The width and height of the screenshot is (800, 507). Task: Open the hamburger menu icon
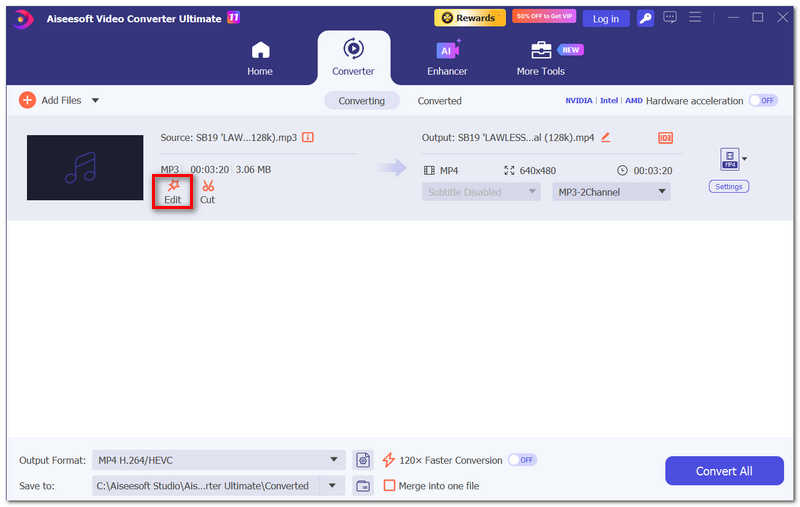(x=694, y=17)
